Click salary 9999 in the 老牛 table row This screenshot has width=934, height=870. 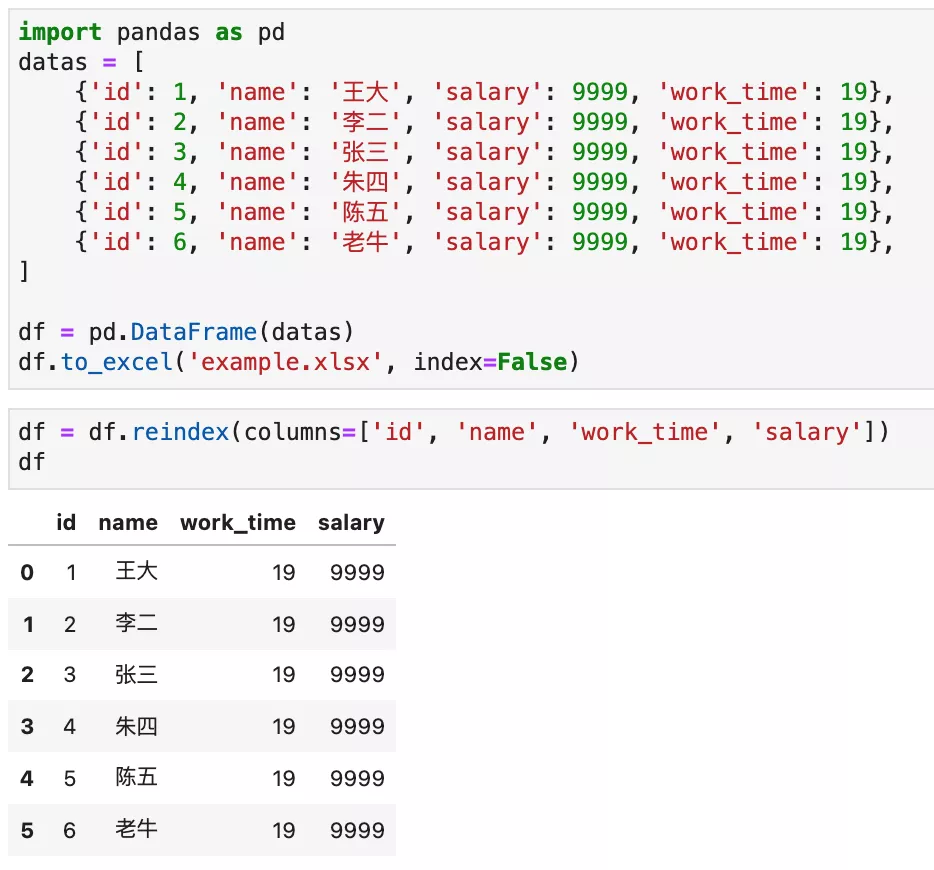tap(357, 830)
